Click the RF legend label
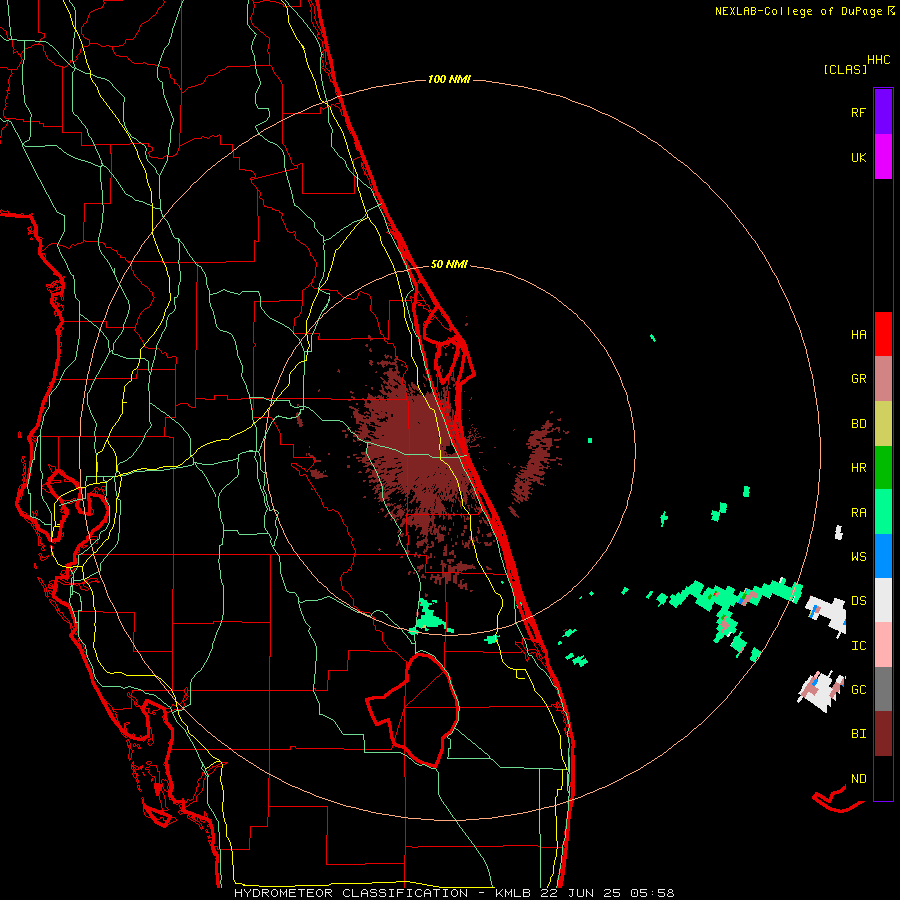The image size is (900, 900). pyautogui.click(x=858, y=112)
